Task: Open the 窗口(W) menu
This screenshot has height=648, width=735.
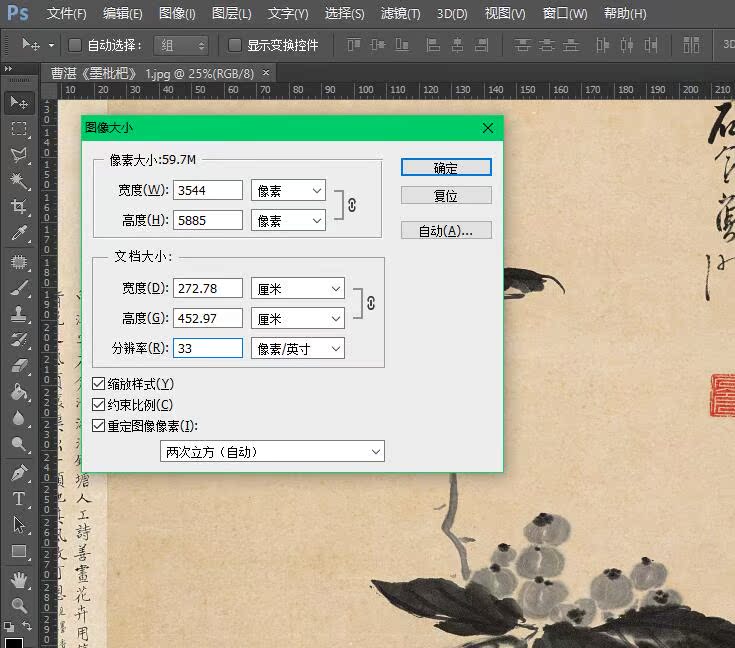Action: 565,13
